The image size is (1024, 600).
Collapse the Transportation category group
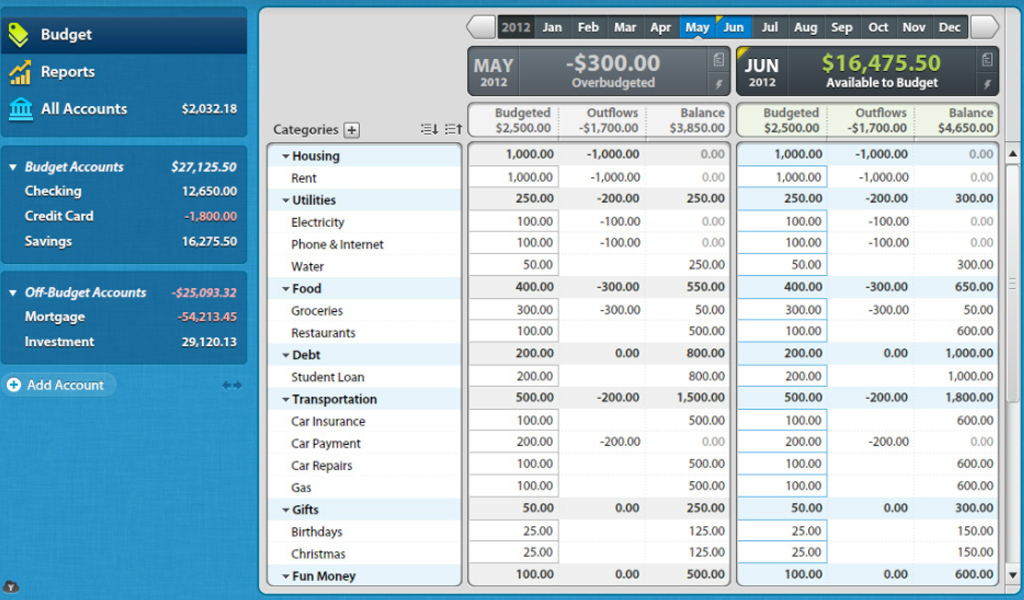click(x=285, y=398)
